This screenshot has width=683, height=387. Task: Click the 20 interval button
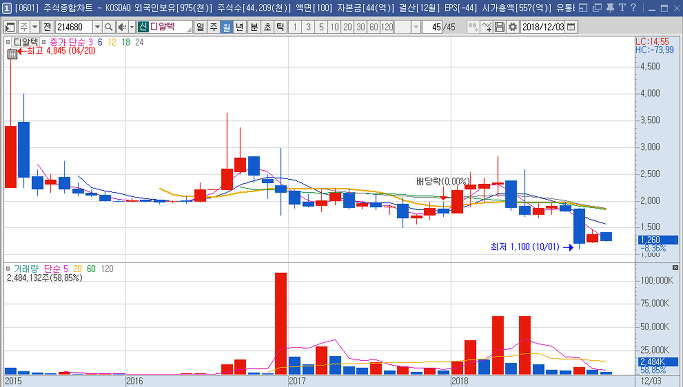tap(347, 27)
